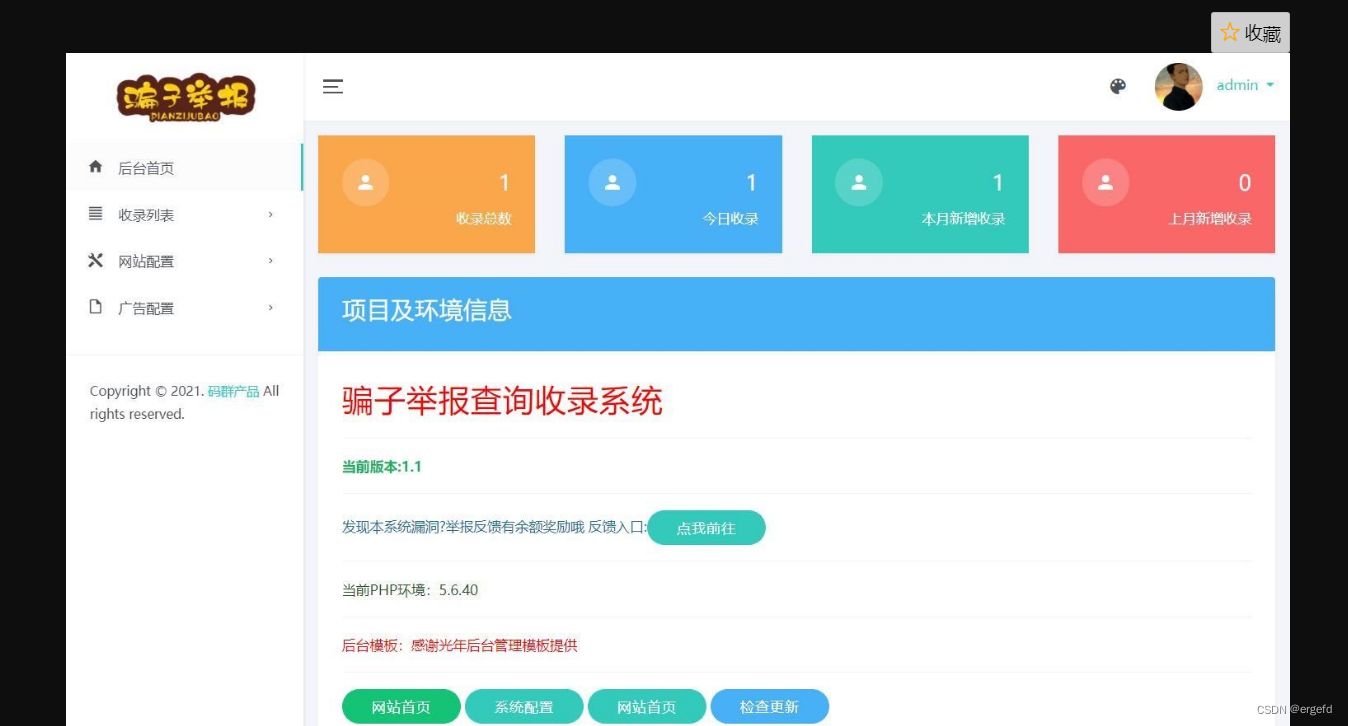1348x726 pixels.
Task: Click the document icon beside 广告配置
Action: [95, 307]
